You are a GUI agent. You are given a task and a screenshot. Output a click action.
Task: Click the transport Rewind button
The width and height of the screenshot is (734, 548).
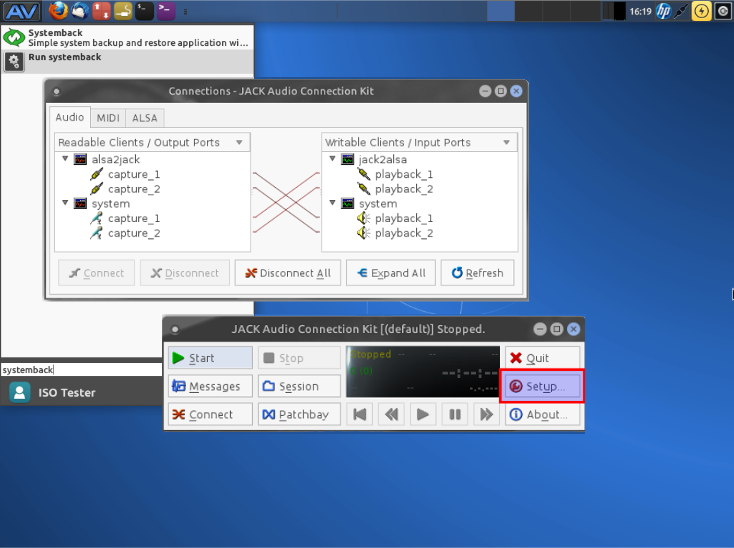391,414
